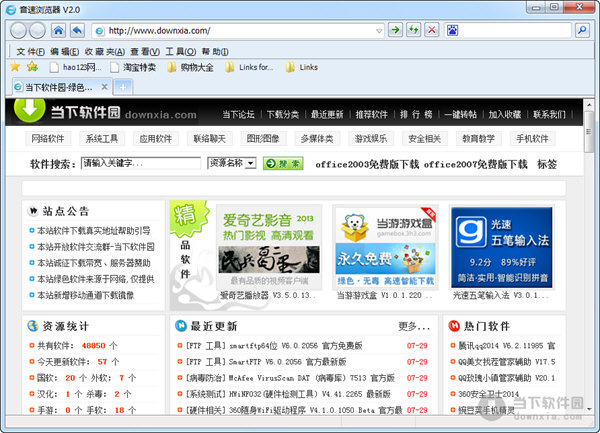Click the page vertical scrollbar thumb
The image size is (600, 433).
coord(589,132)
